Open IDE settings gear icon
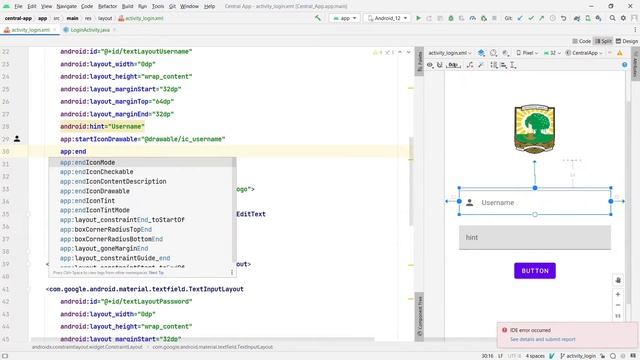Screen dimensions: 640x360 point(623,18)
